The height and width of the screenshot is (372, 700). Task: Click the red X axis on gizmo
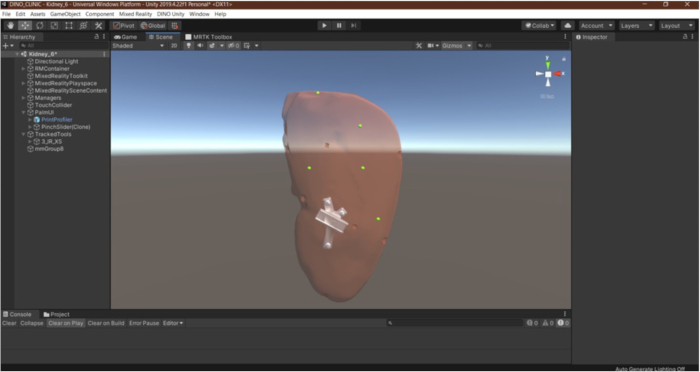click(558, 74)
